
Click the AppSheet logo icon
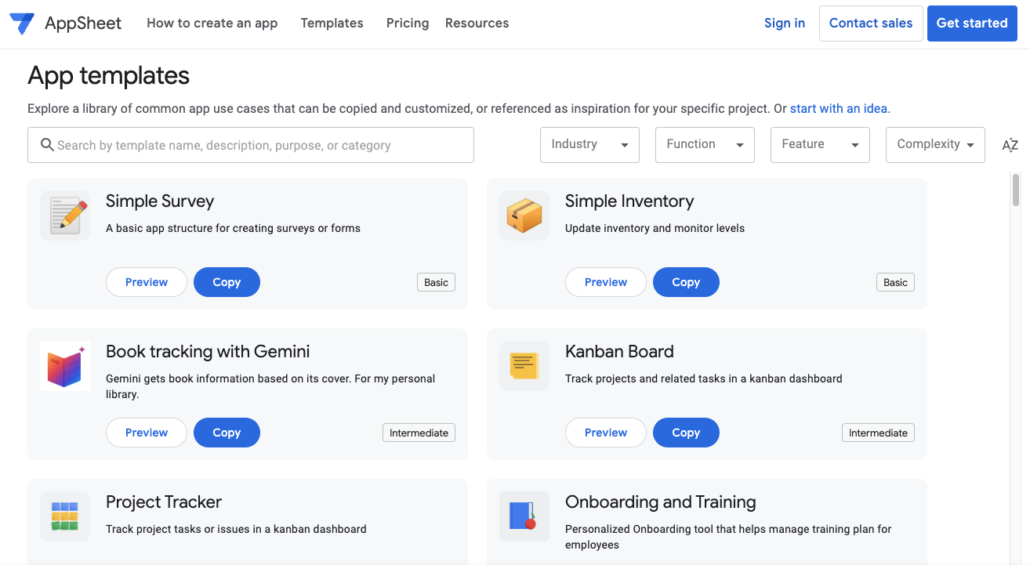(22, 23)
